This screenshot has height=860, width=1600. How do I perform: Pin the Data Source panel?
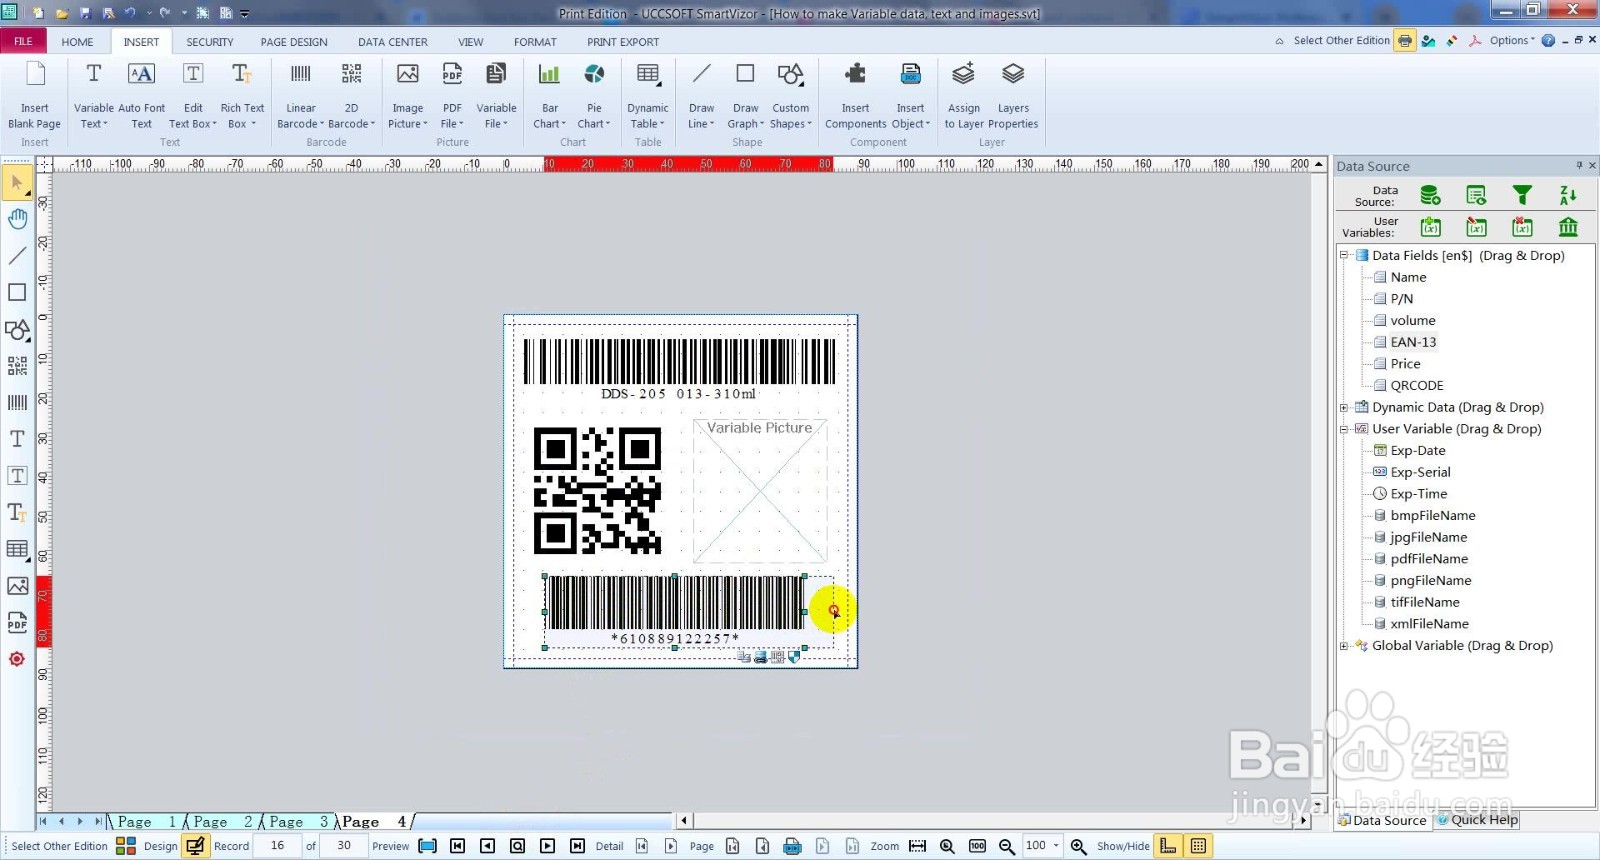(x=1579, y=166)
